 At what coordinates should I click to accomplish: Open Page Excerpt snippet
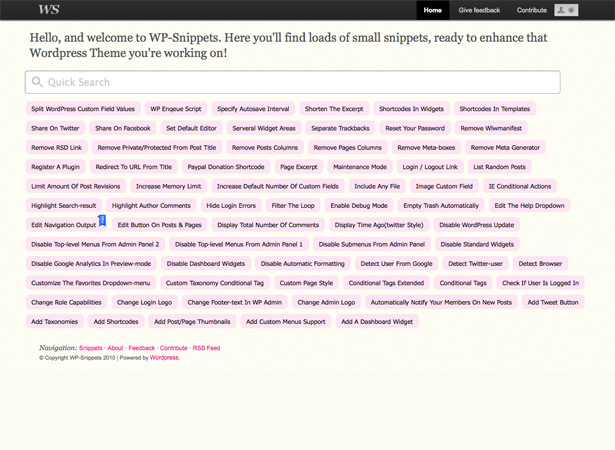coord(299,166)
